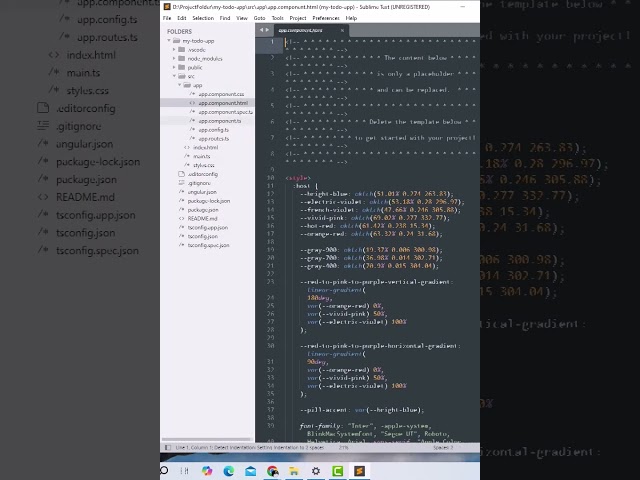The width and height of the screenshot is (640, 480).
Task: Open the View menu
Action: (242, 18)
